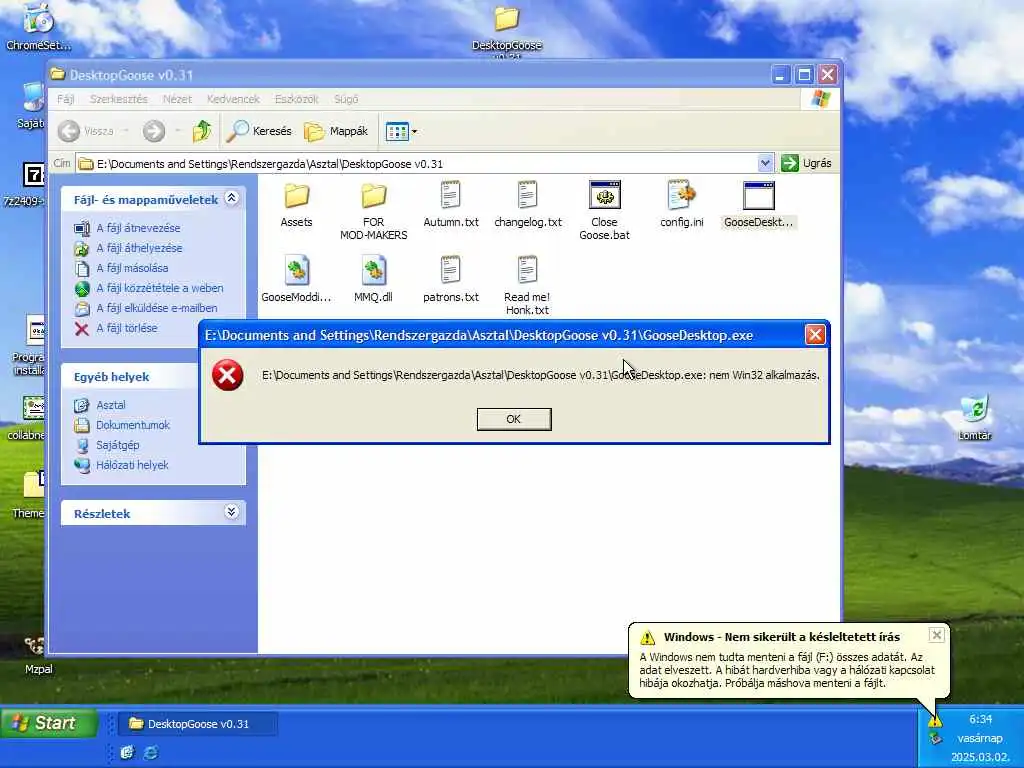This screenshot has height=768, width=1024.
Task: Toggle the Mappák folders pane
Action: click(336, 131)
